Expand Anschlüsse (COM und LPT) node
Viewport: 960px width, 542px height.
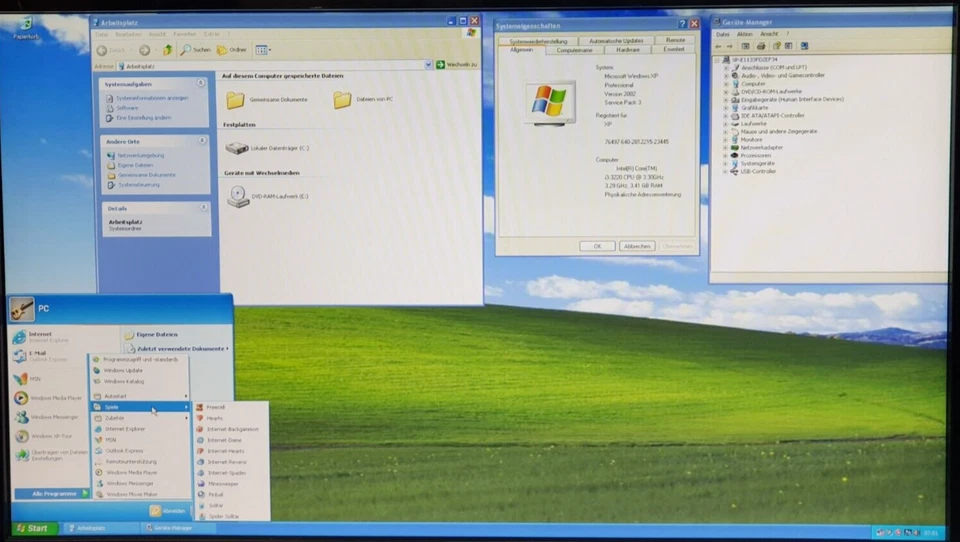tap(726, 67)
